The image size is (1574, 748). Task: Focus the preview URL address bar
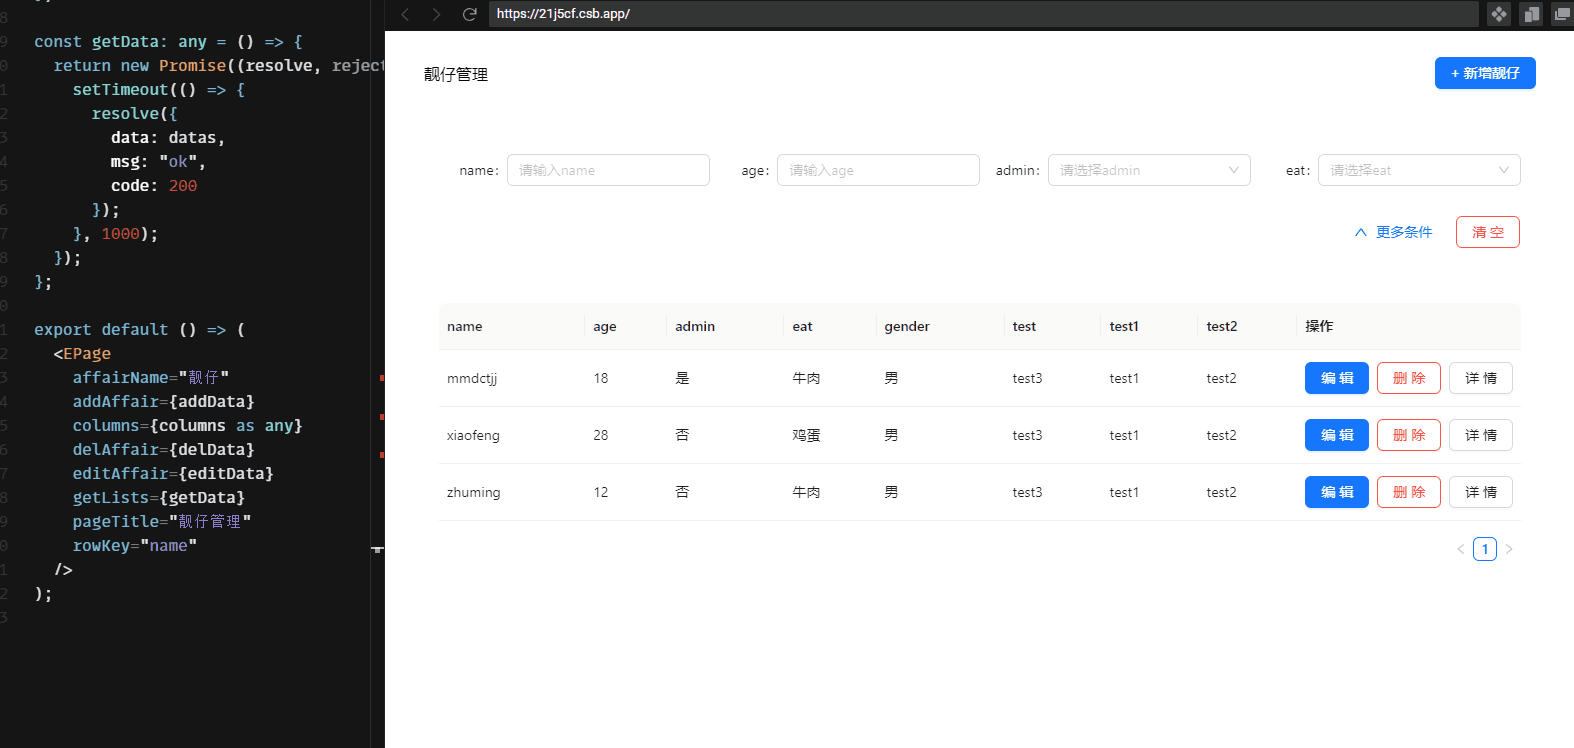[x=983, y=14]
